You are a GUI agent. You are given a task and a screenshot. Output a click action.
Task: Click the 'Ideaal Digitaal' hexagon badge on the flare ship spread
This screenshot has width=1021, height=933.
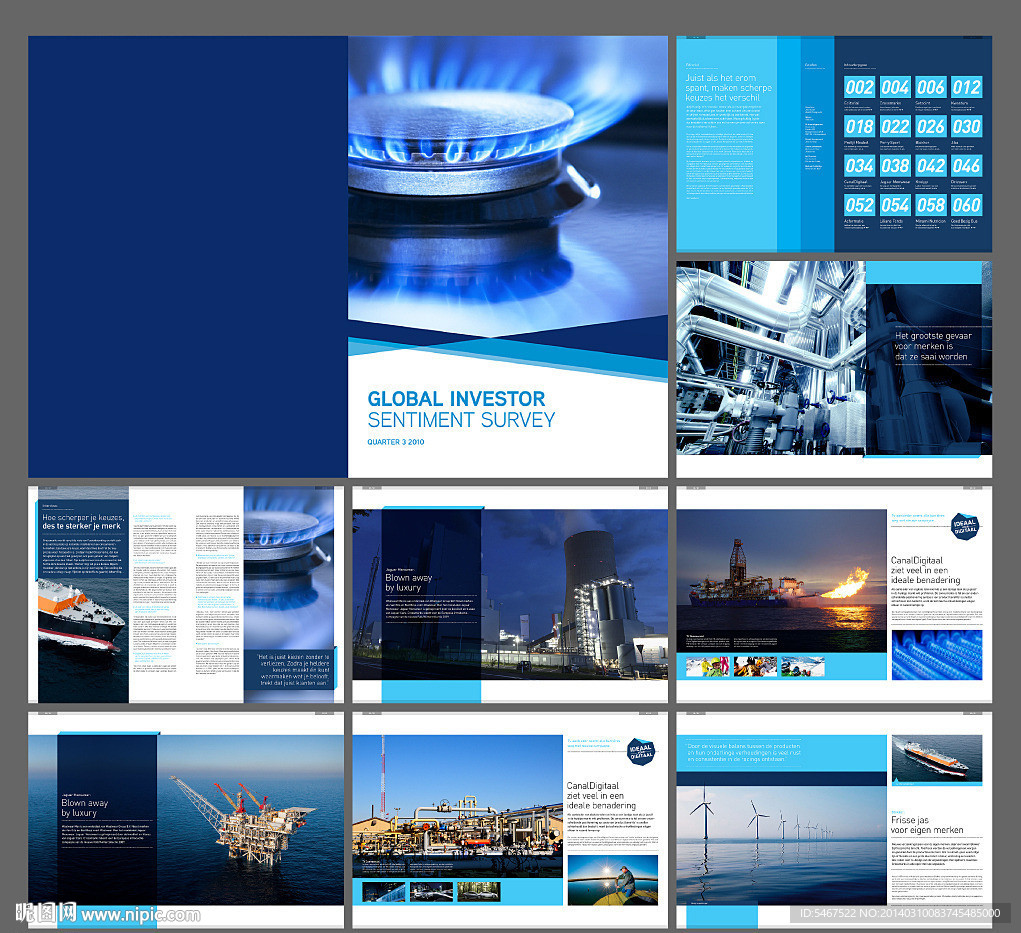coord(965,526)
